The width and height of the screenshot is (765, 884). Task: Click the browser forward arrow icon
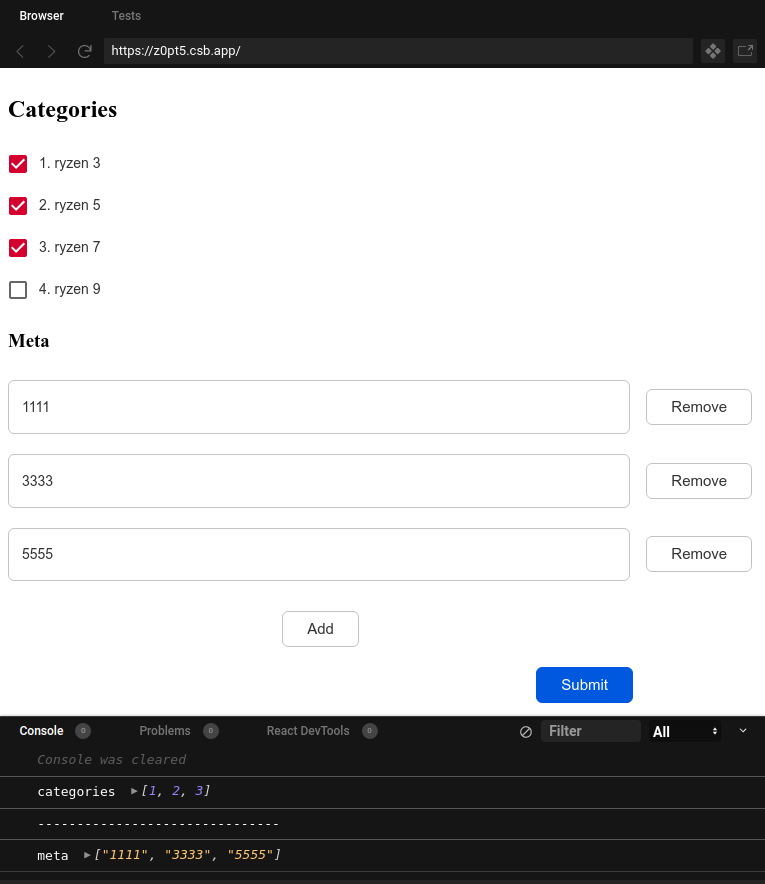[52, 51]
